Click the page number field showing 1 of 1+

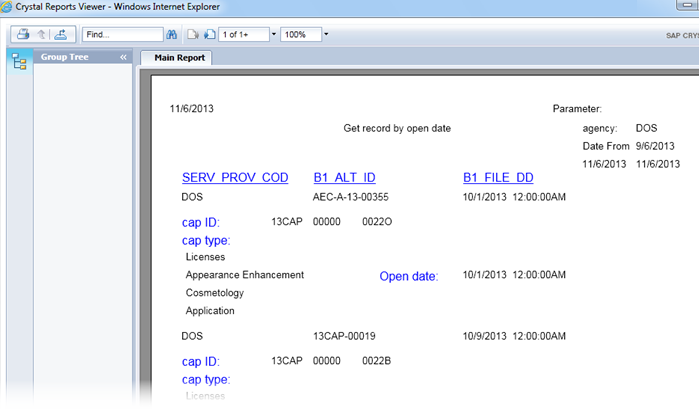click(x=243, y=34)
